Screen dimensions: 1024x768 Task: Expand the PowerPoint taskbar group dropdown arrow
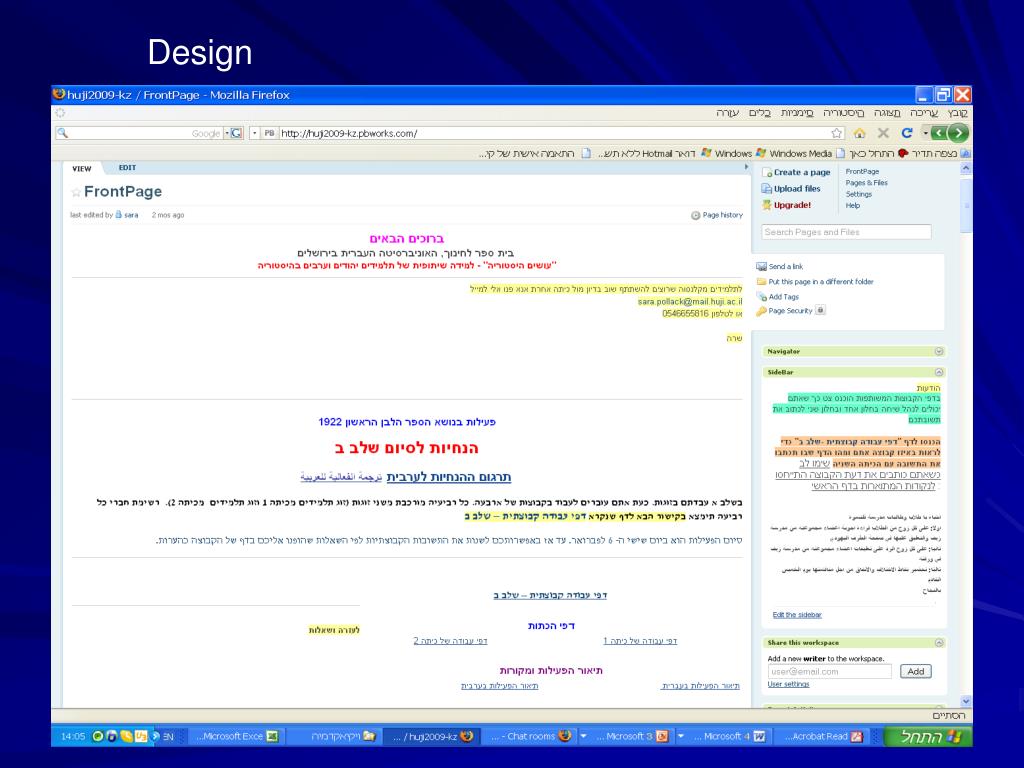point(584,736)
